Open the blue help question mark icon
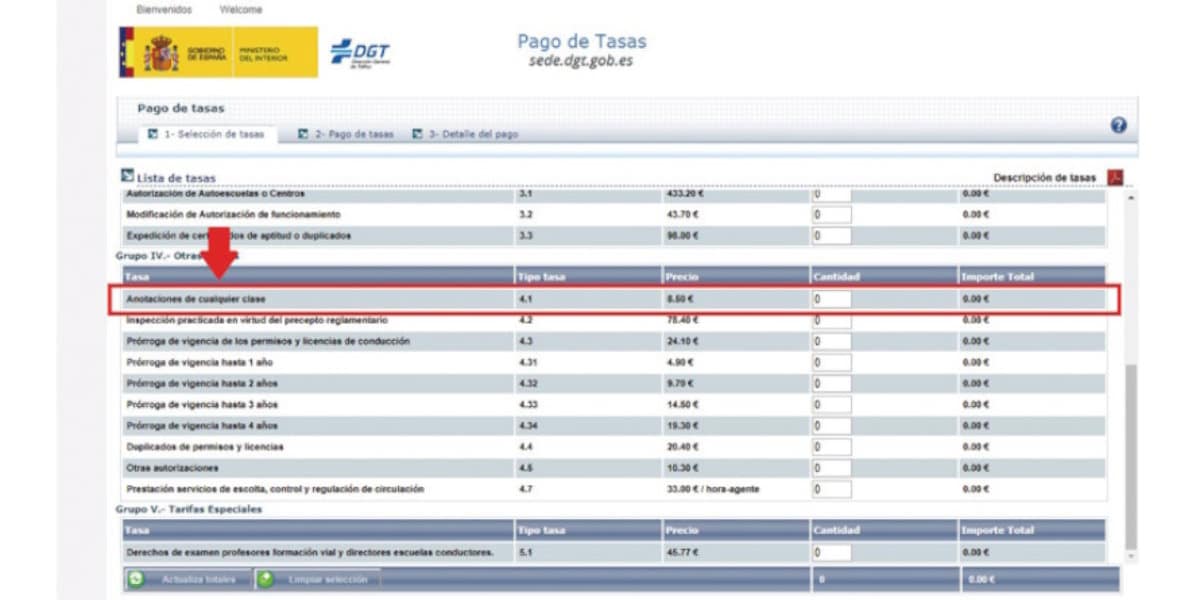Image resolution: width=1200 pixels, height=600 pixels. 1119,126
